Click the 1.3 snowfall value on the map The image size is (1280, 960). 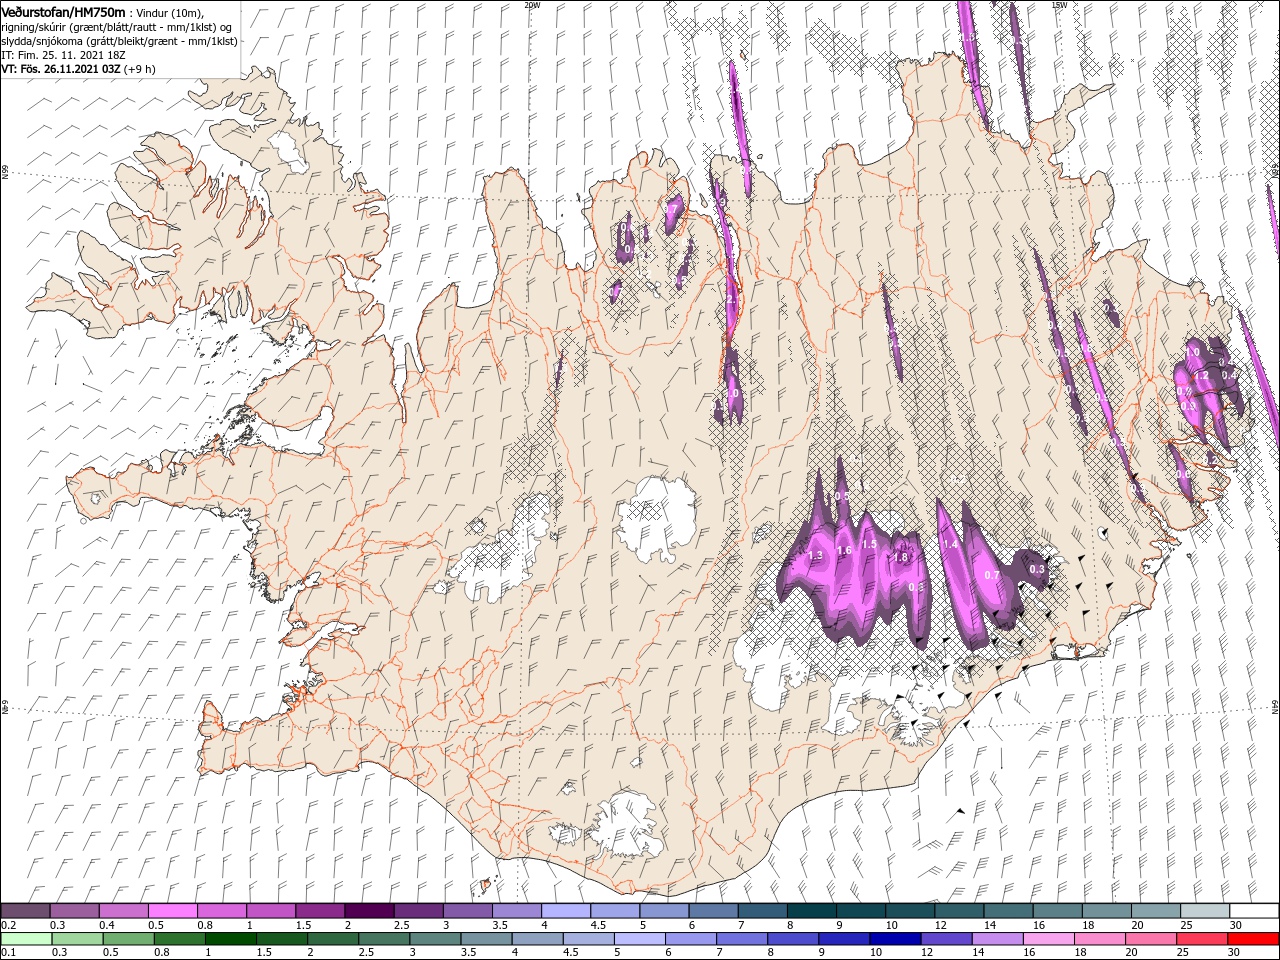(815, 555)
